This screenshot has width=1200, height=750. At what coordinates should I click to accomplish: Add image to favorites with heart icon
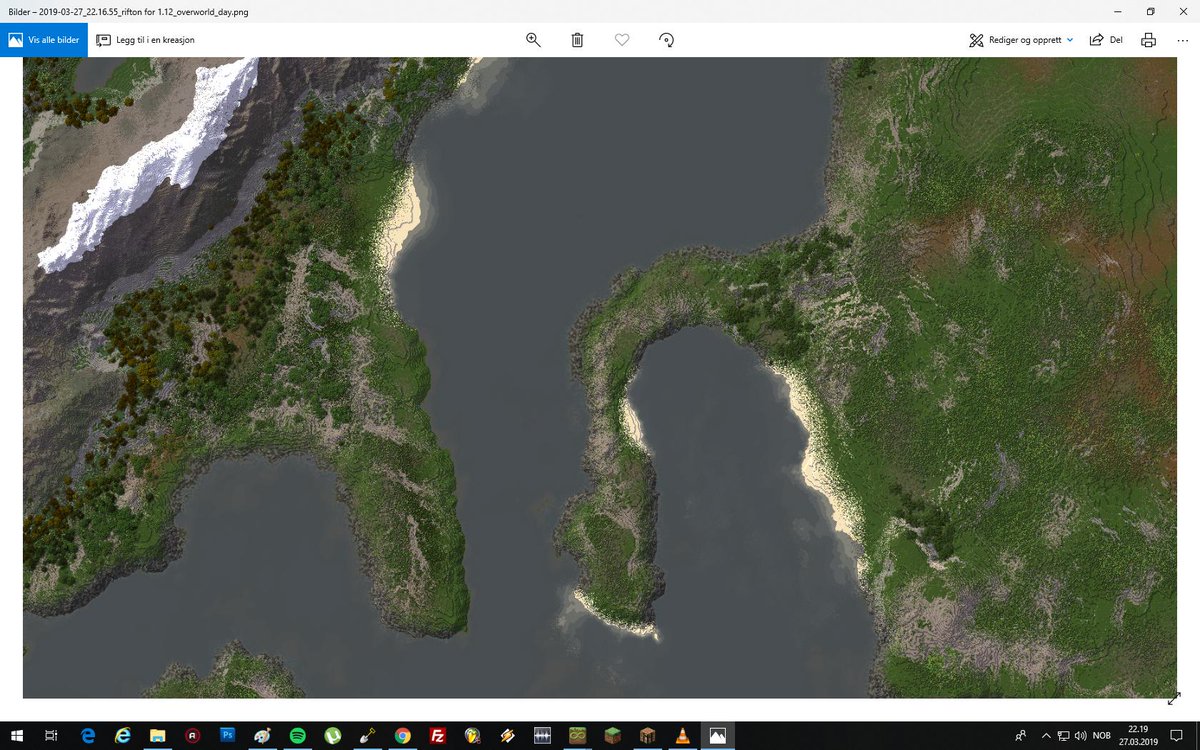(622, 40)
